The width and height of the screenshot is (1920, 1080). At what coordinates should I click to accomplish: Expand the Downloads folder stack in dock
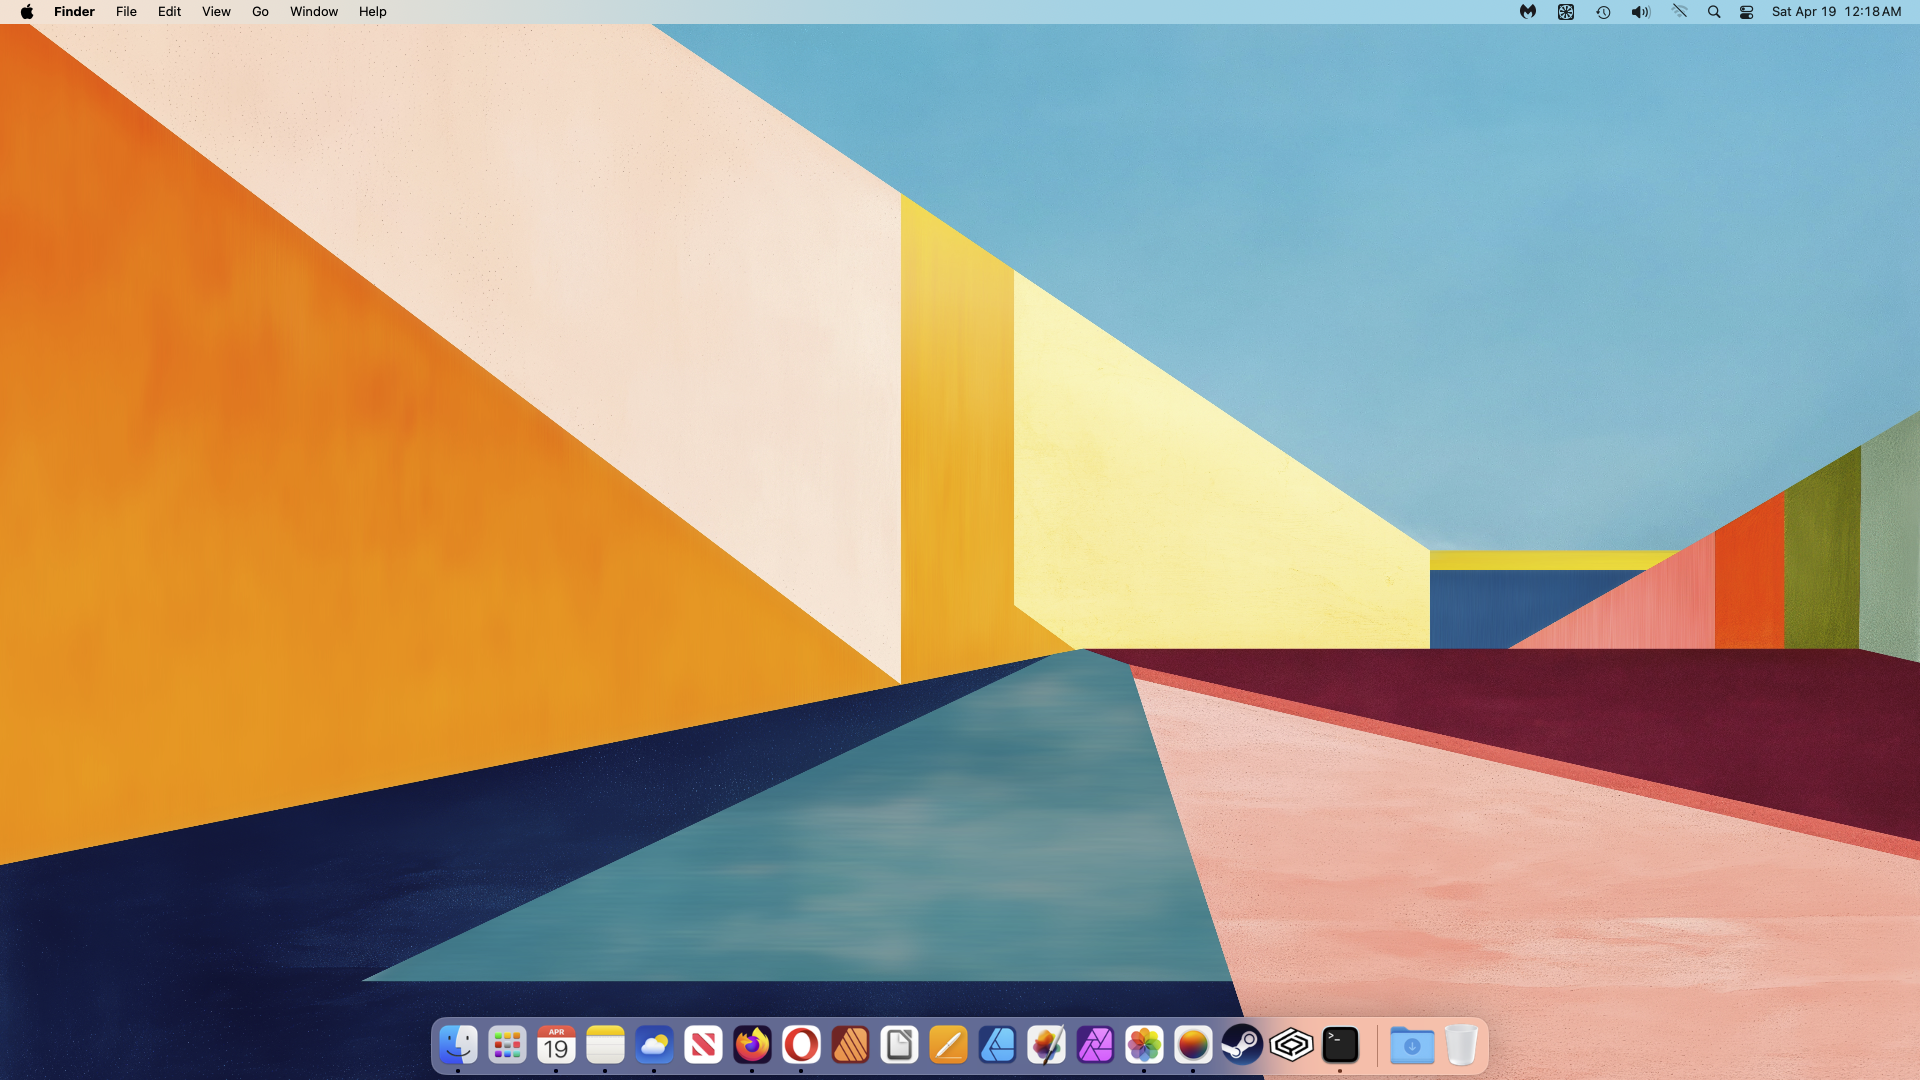pos(1412,1045)
